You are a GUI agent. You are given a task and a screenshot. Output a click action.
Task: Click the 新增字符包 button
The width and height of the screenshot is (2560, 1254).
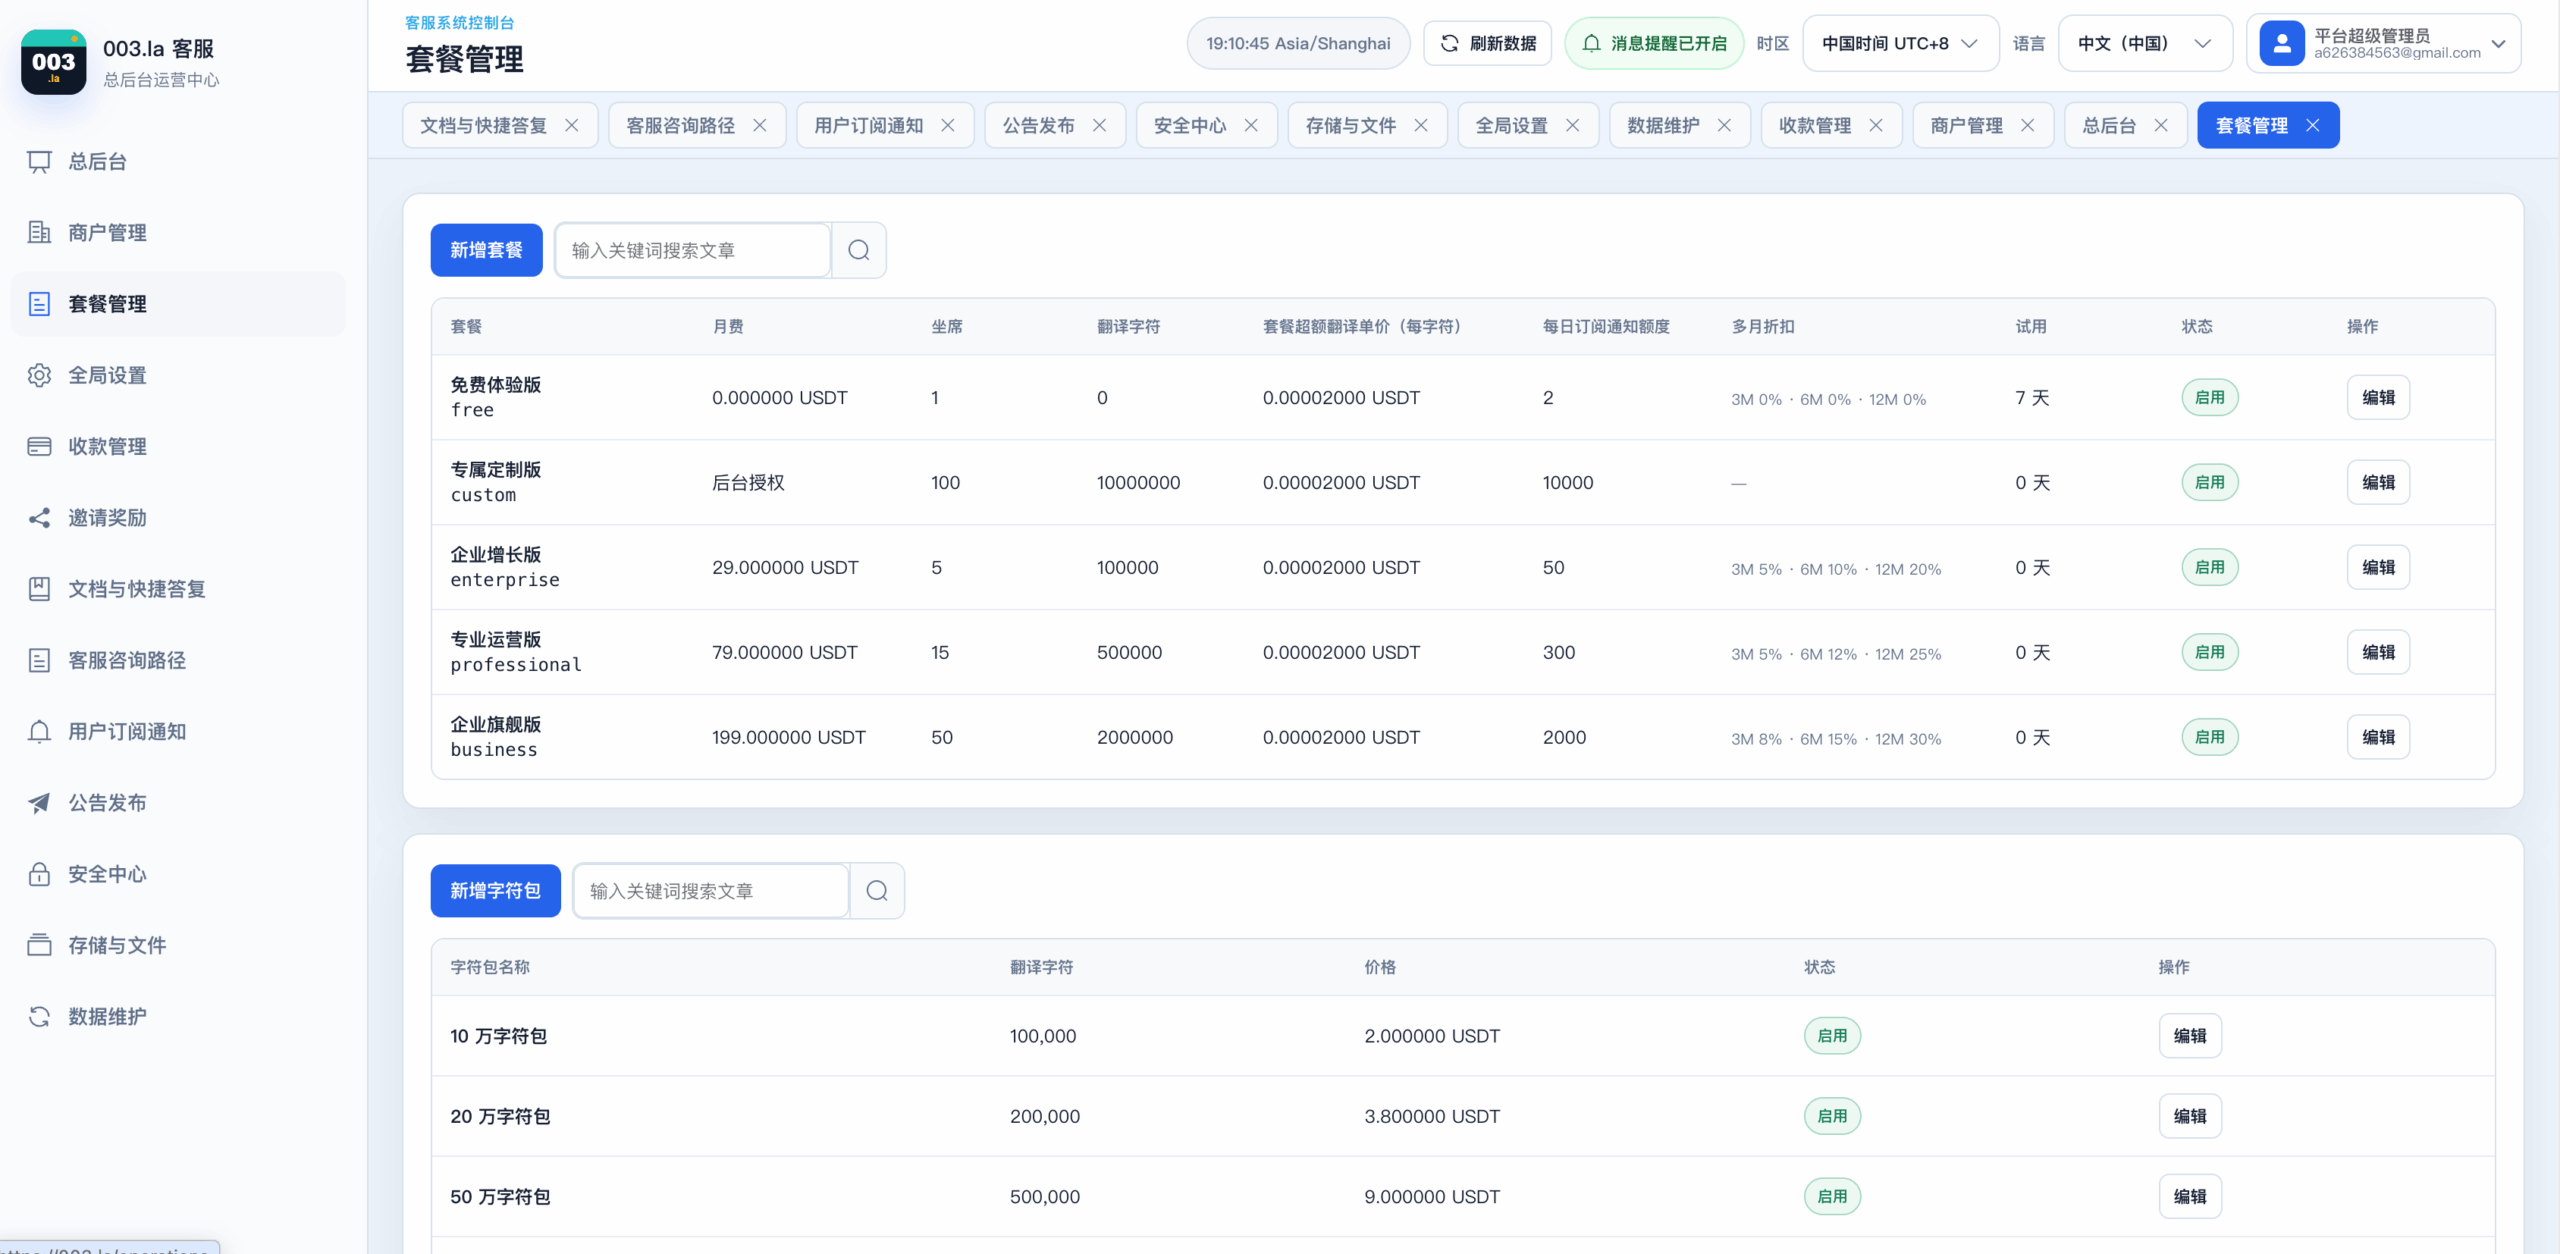pyautogui.click(x=496, y=891)
